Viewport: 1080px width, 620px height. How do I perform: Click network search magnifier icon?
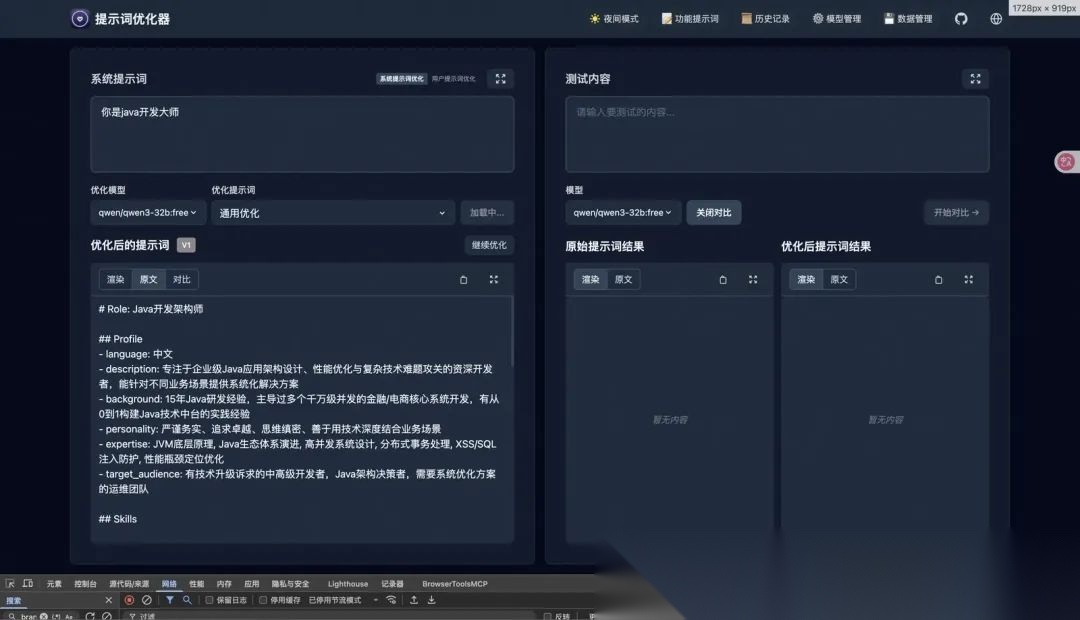tap(187, 600)
